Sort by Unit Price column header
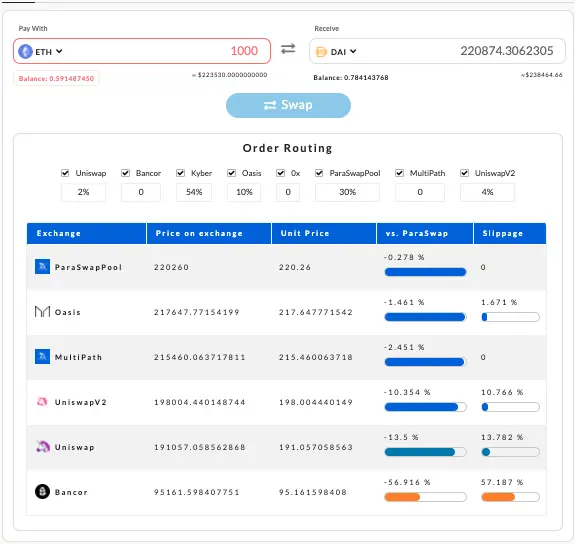The width and height of the screenshot is (575, 544). coord(324,233)
